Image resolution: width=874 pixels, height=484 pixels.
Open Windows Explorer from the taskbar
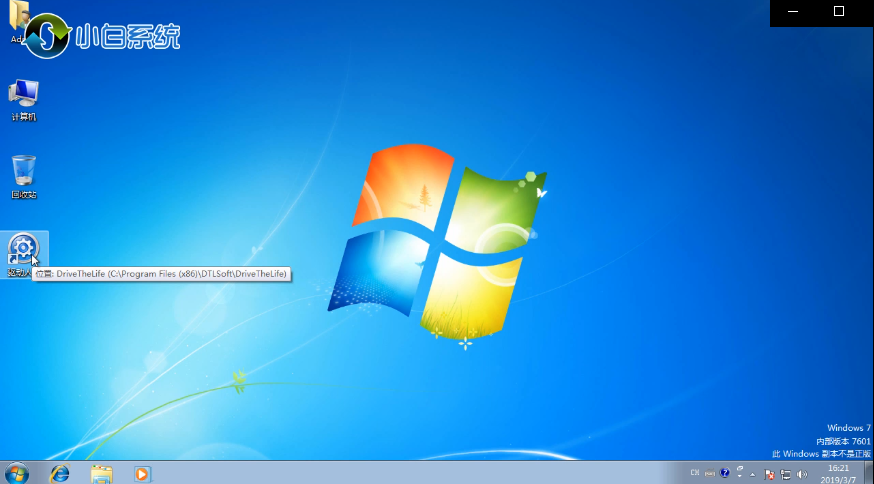(x=101, y=474)
